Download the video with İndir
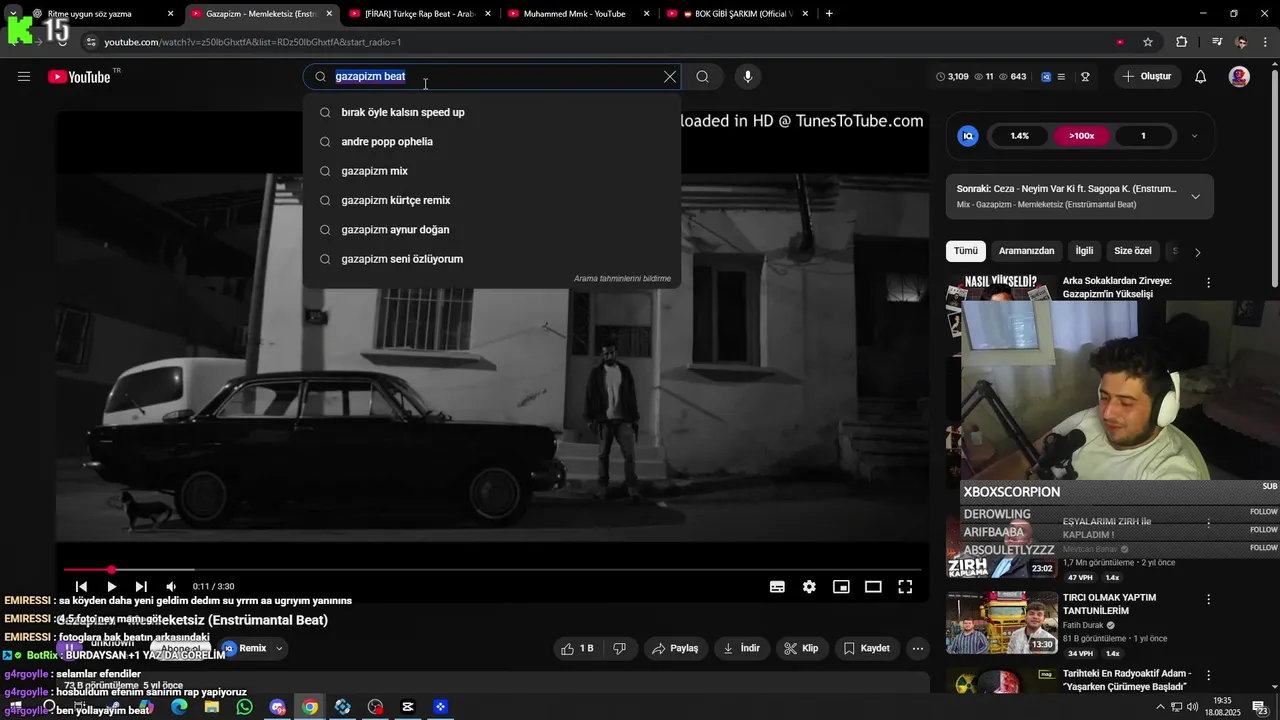This screenshot has width=1280, height=720. coord(742,648)
